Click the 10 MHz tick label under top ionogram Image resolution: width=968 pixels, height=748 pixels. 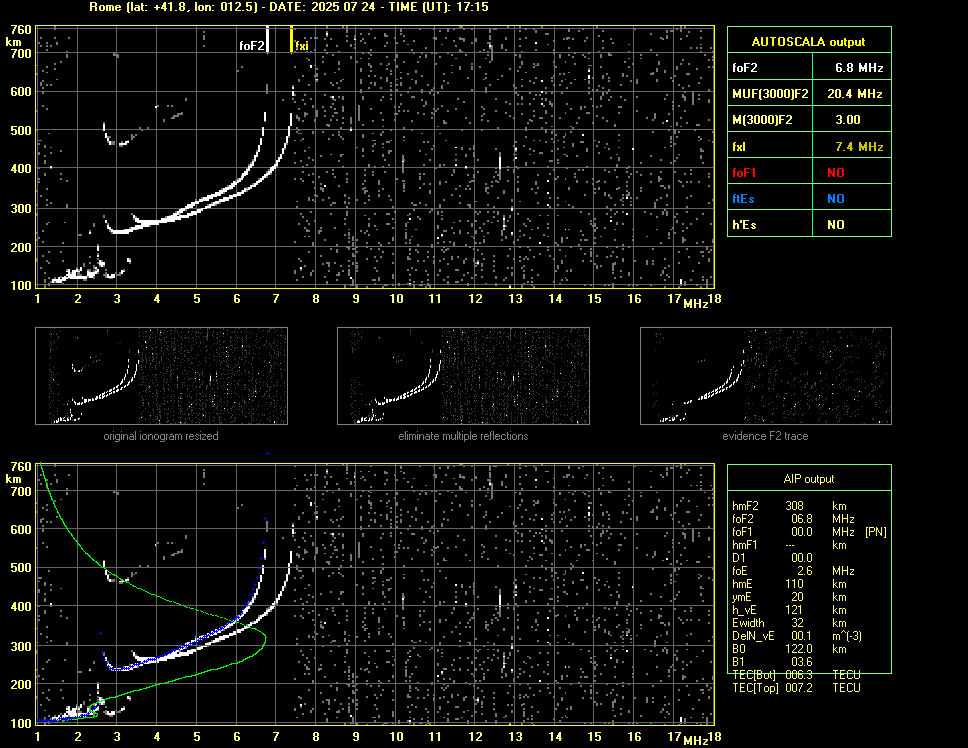pyautogui.click(x=396, y=299)
